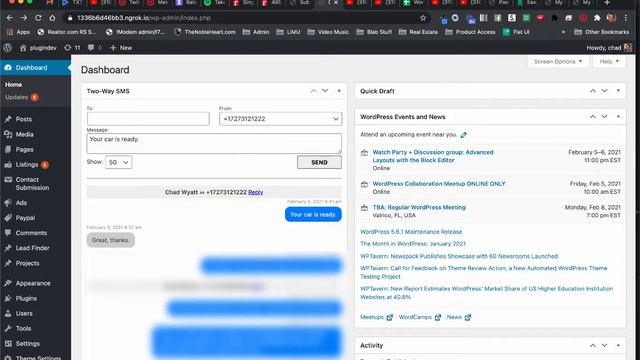The image size is (640, 360).
Task: Edit event location pencil icon
Action: [x=463, y=135]
